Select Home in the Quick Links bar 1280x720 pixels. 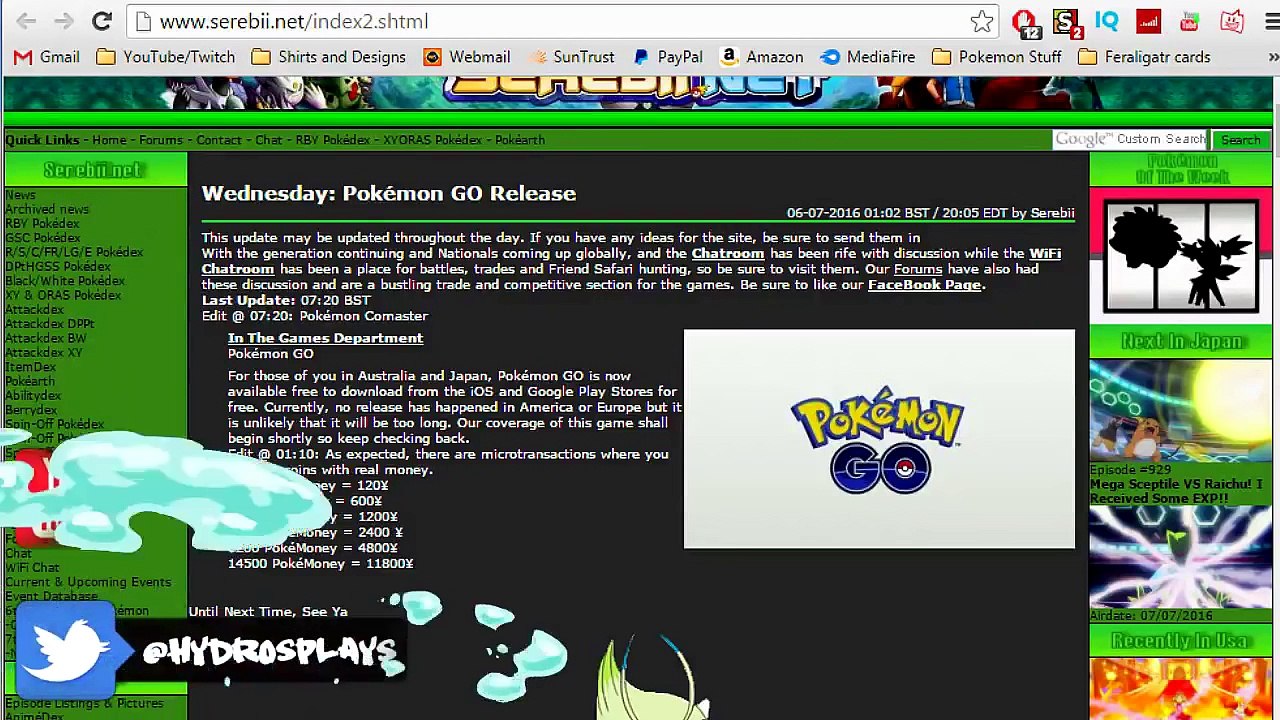click(109, 140)
